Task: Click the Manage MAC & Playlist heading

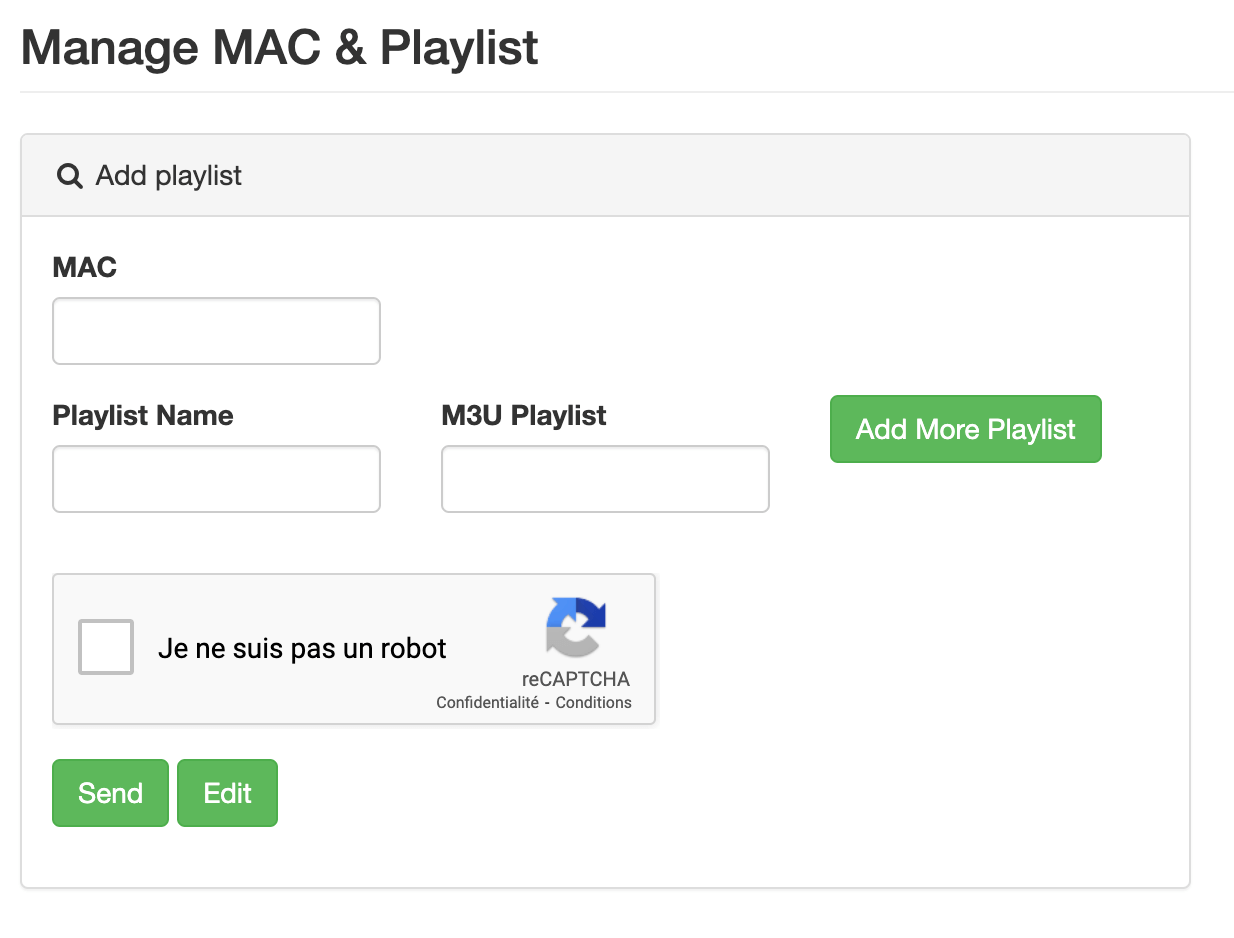Action: (x=280, y=48)
